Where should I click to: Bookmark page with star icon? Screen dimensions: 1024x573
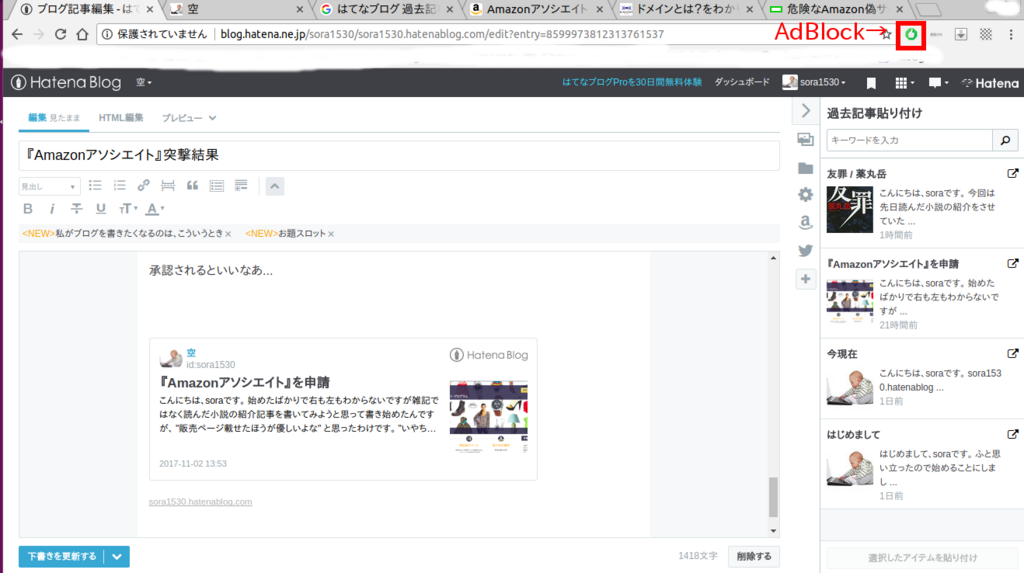(x=886, y=34)
